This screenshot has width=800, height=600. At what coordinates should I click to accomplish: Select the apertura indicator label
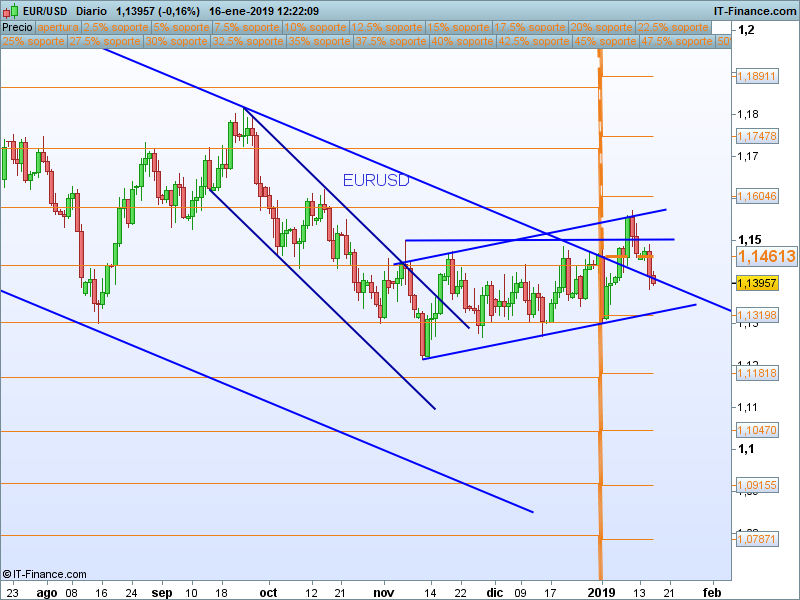click(x=58, y=28)
